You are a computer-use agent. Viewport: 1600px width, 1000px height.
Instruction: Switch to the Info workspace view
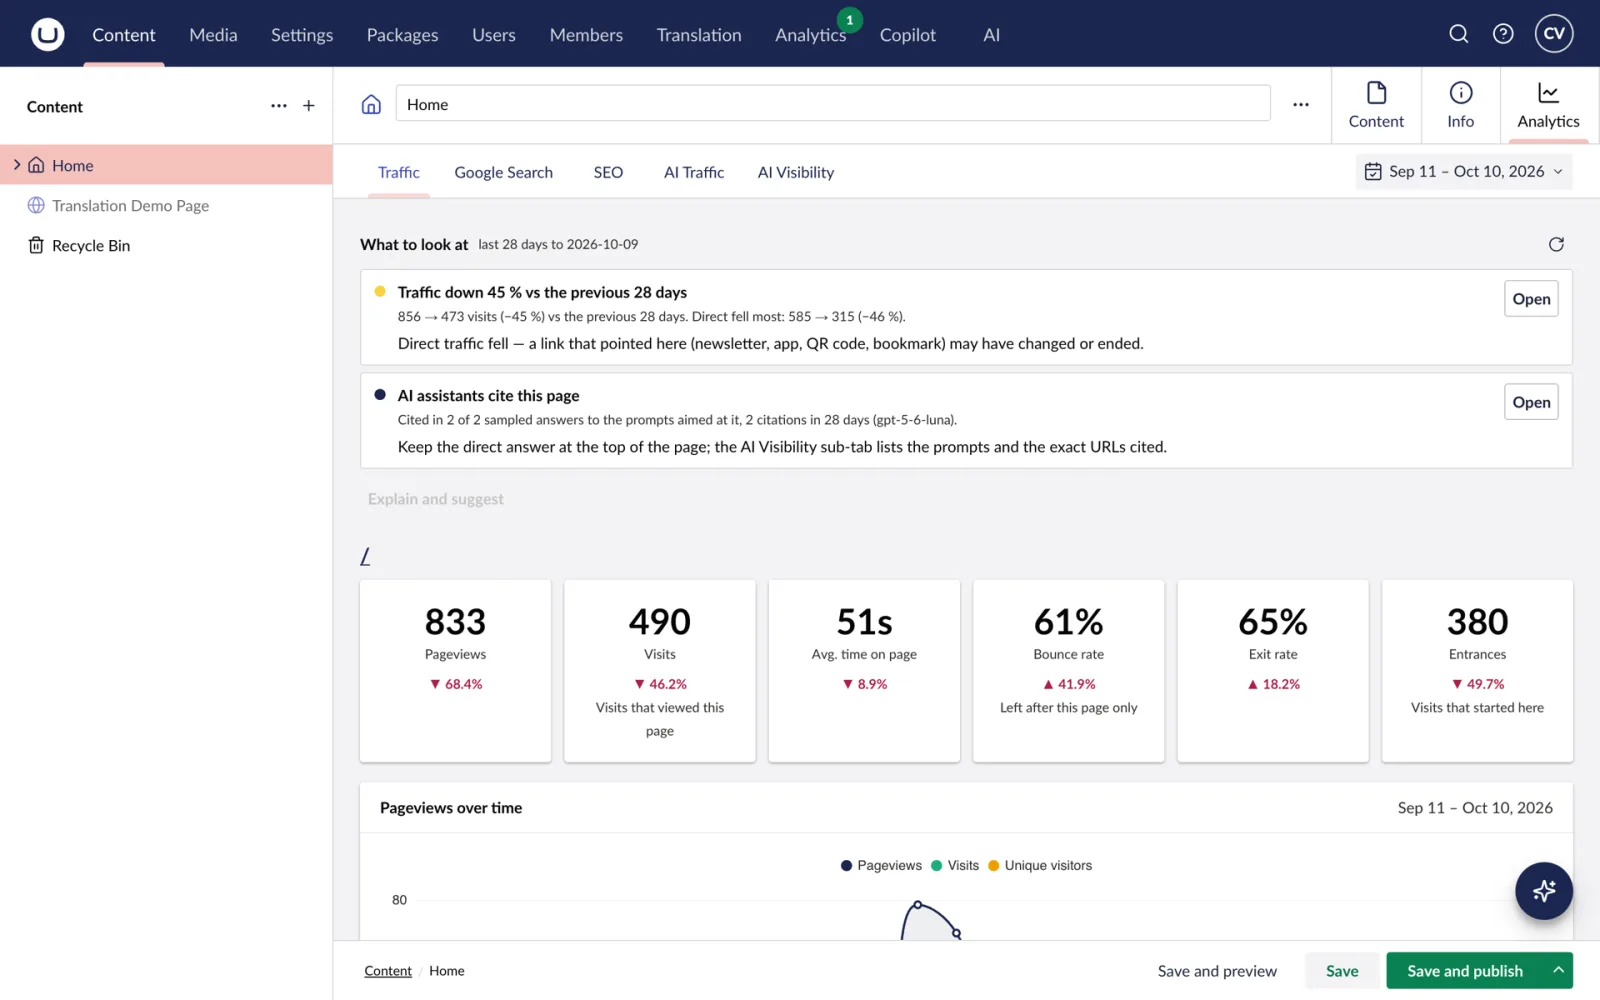[1460, 106]
